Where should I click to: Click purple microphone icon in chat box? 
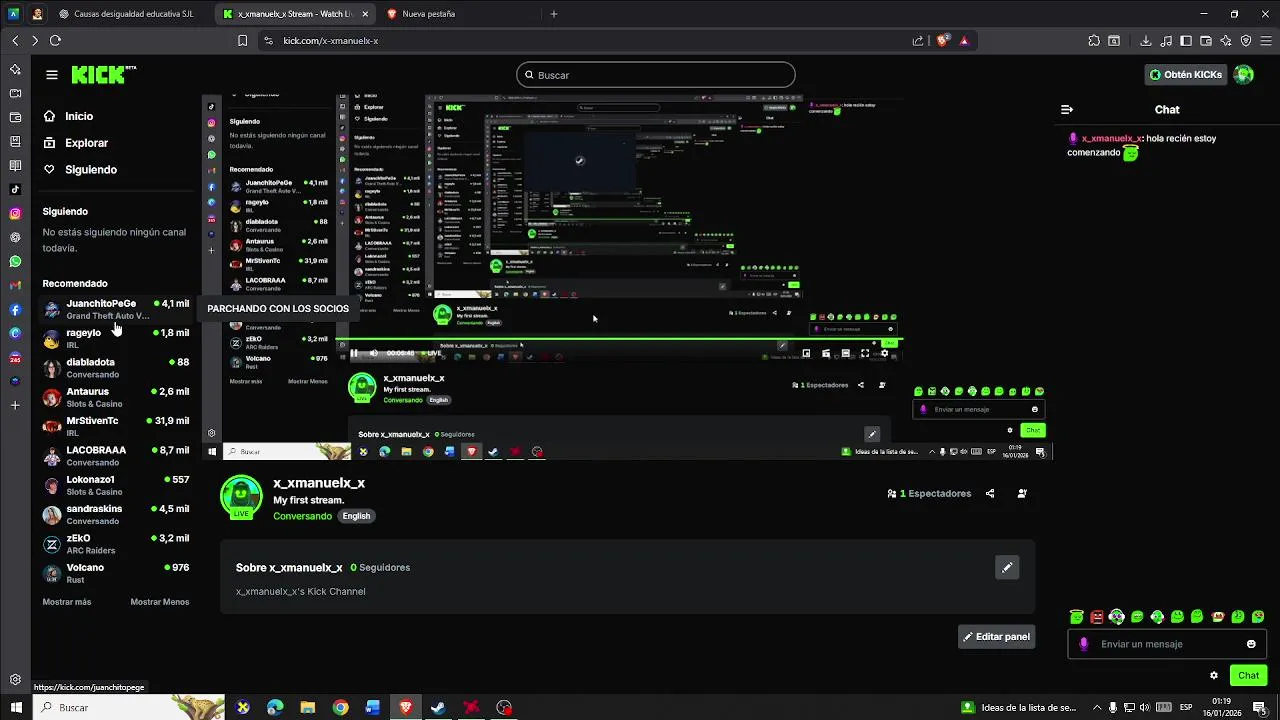[x=1083, y=644]
